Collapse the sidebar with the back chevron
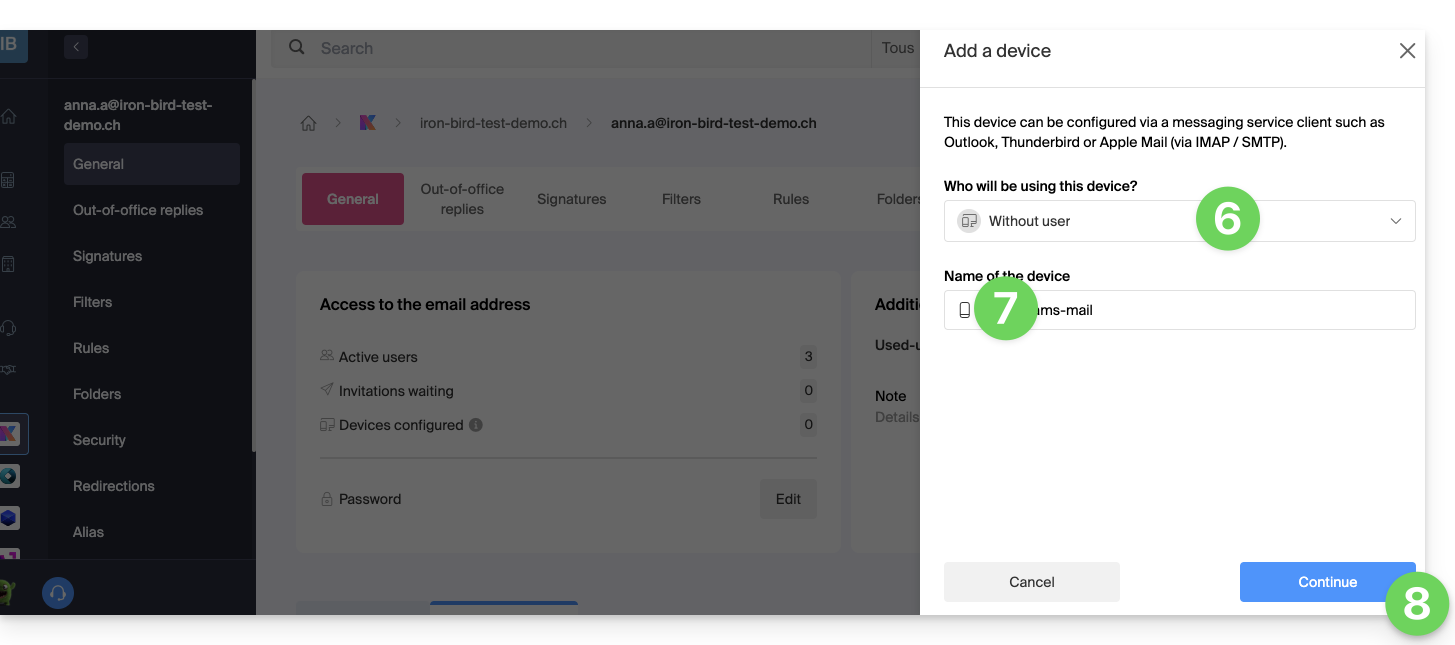 [76, 46]
